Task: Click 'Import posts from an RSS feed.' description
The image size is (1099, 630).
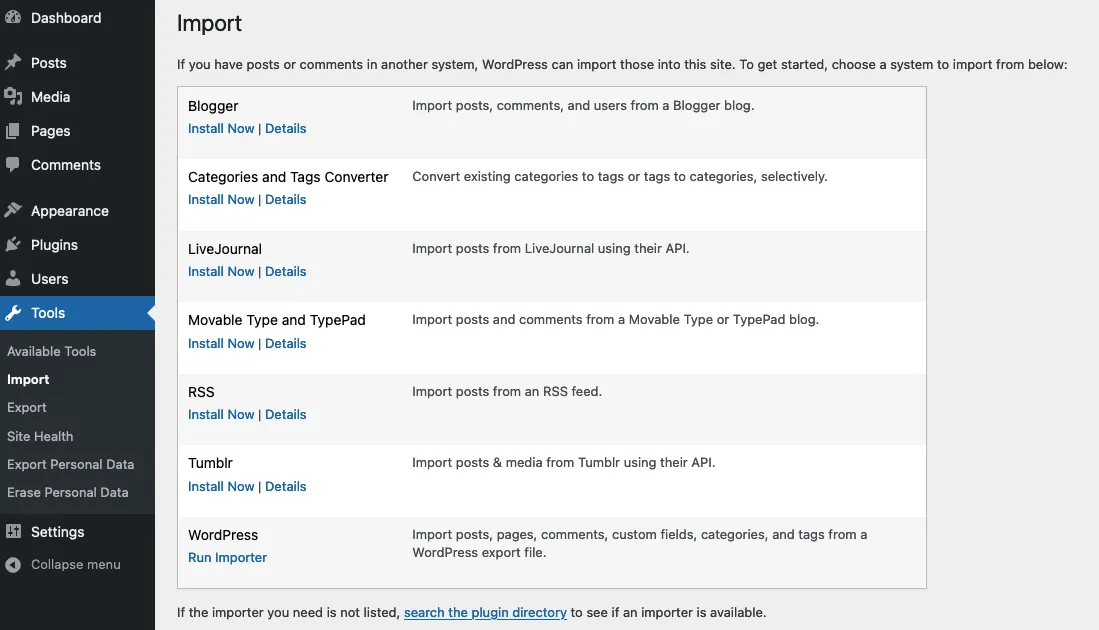Action: pos(507,392)
